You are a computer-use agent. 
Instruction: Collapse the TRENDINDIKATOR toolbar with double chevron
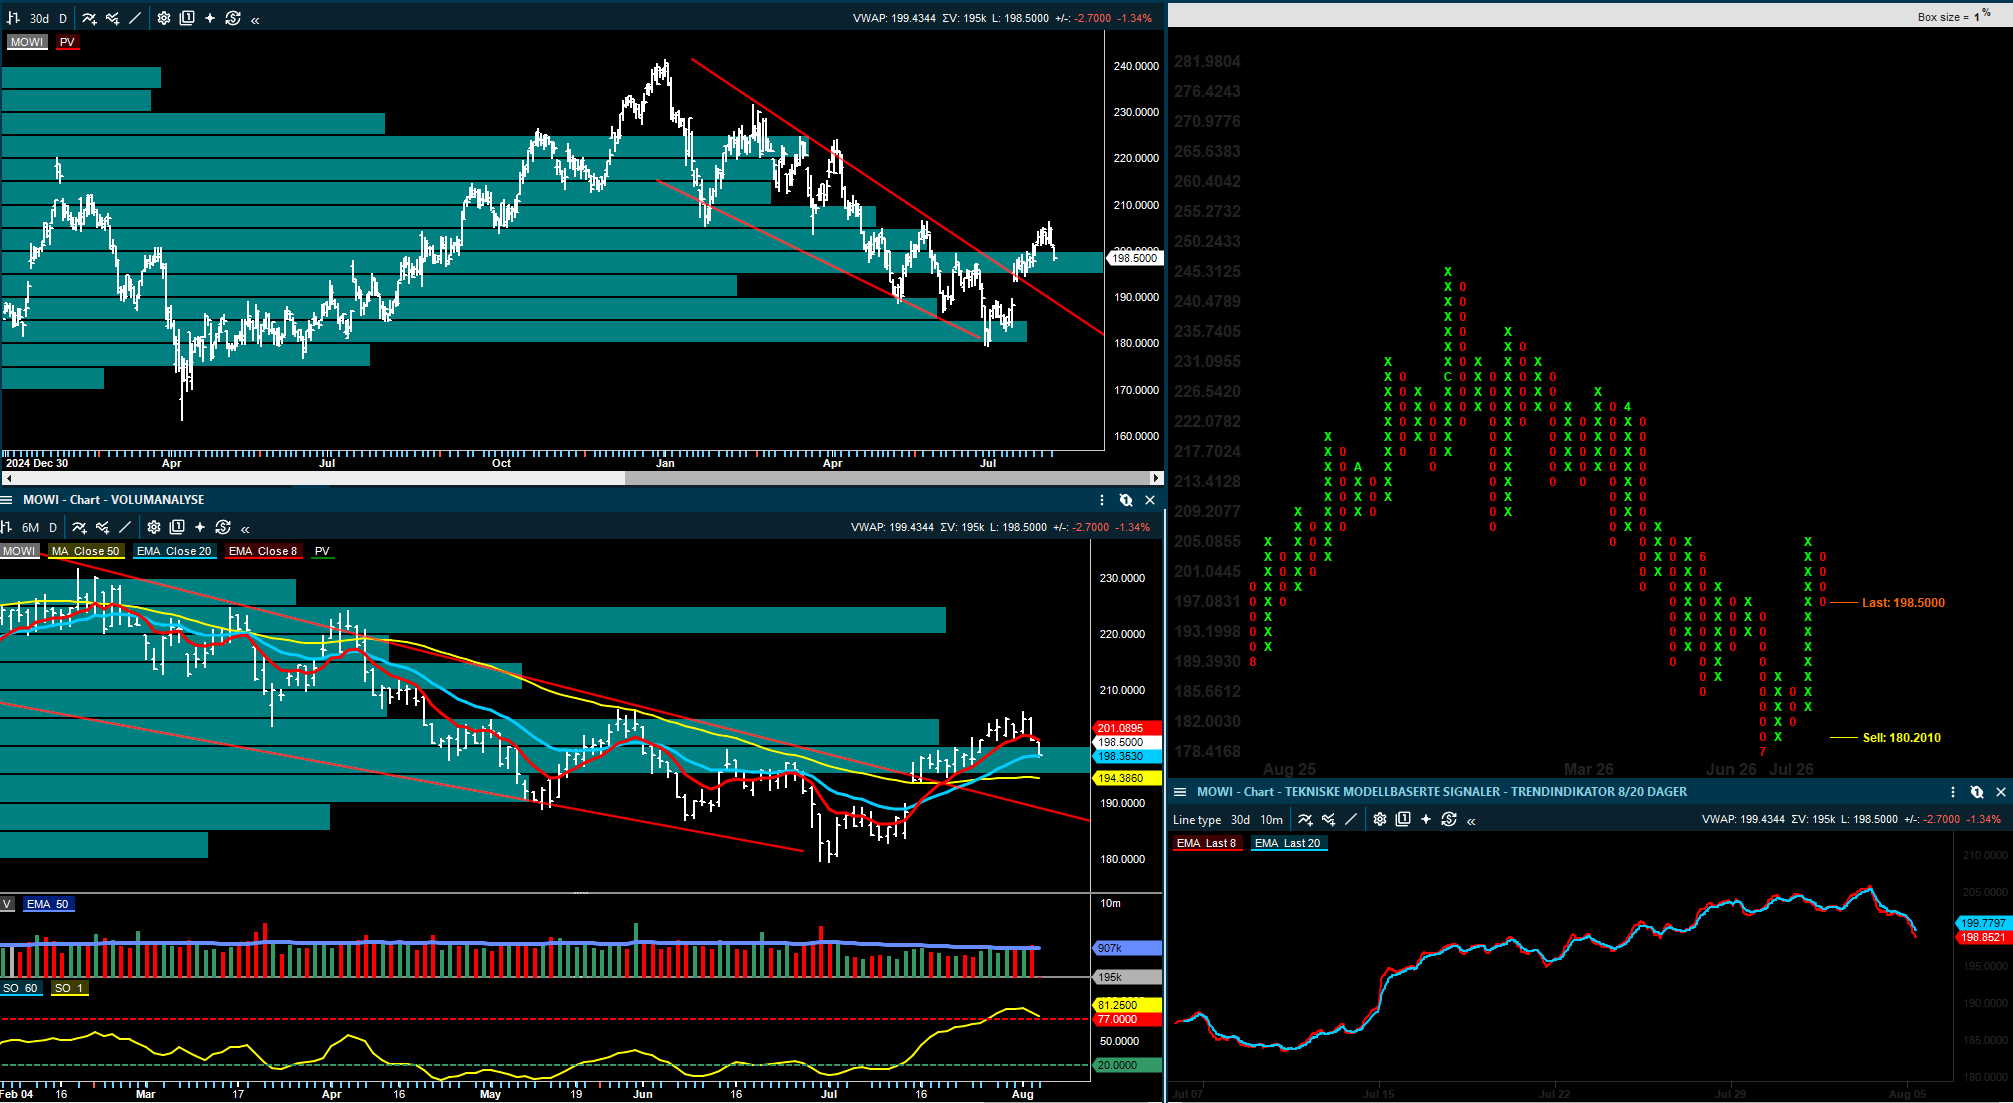1471,820
